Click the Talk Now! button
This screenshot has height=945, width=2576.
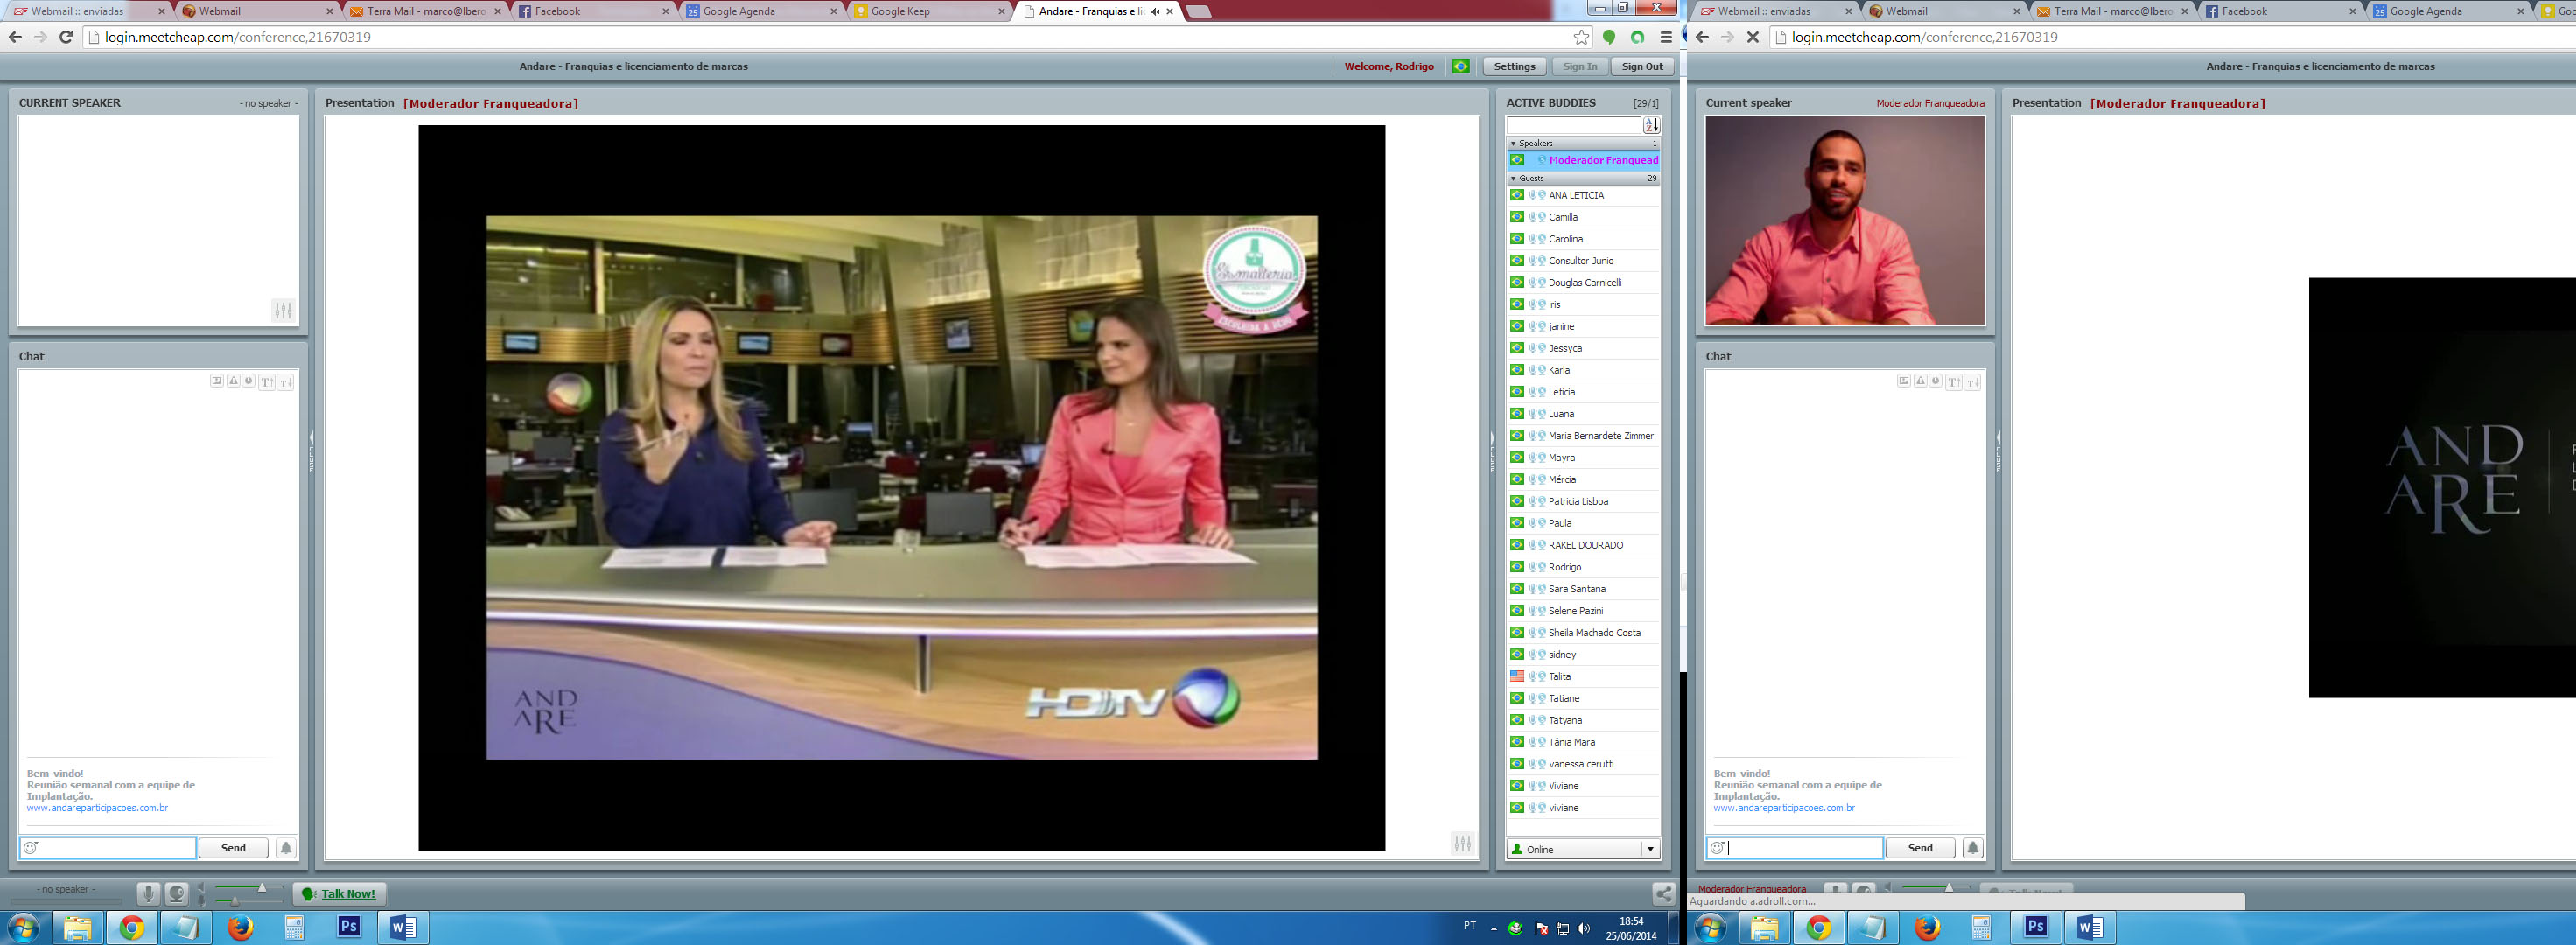click(340, 893)
